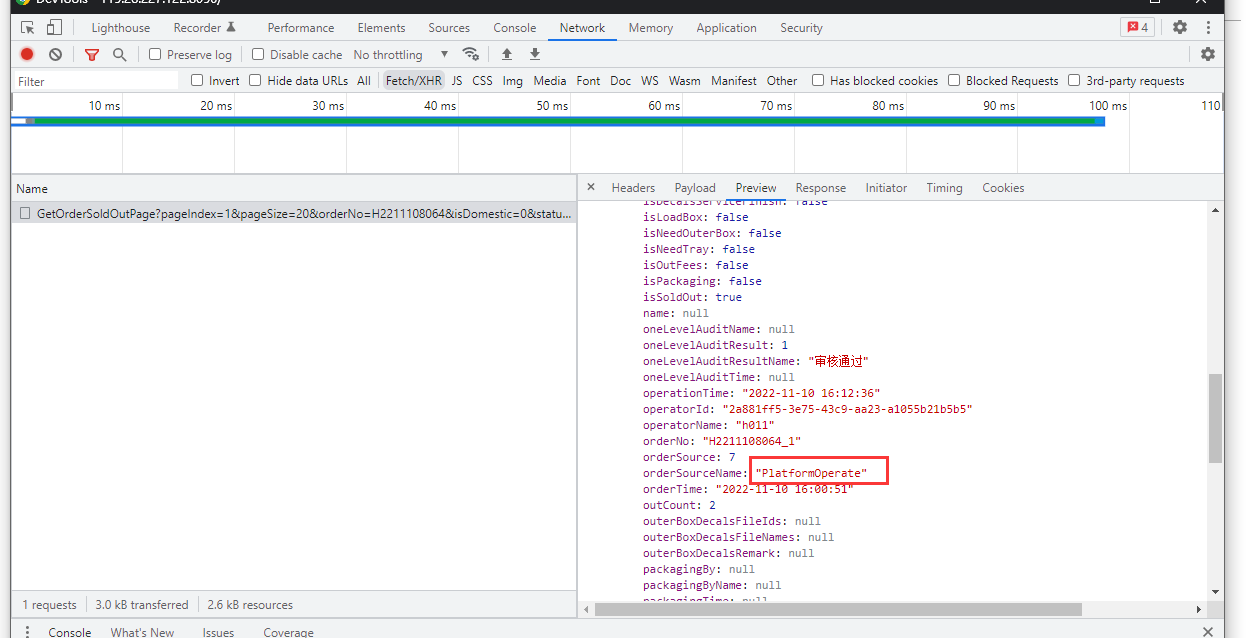Open the No throttling dropdown
This screenshot has height=638, width=1251.
(400, 55)
